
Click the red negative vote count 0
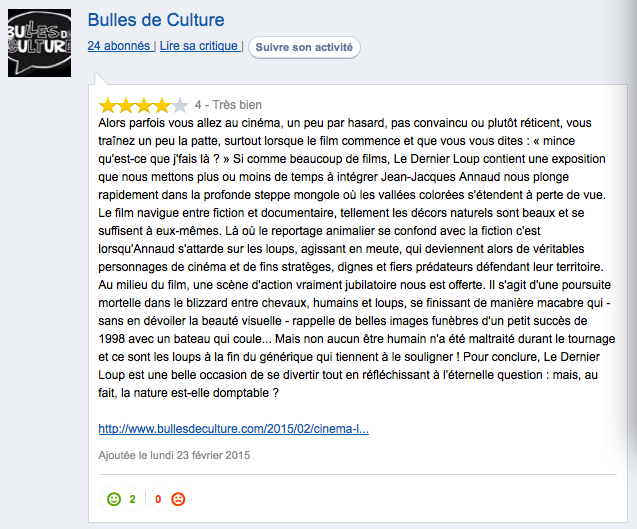click(x=158, y=498)
